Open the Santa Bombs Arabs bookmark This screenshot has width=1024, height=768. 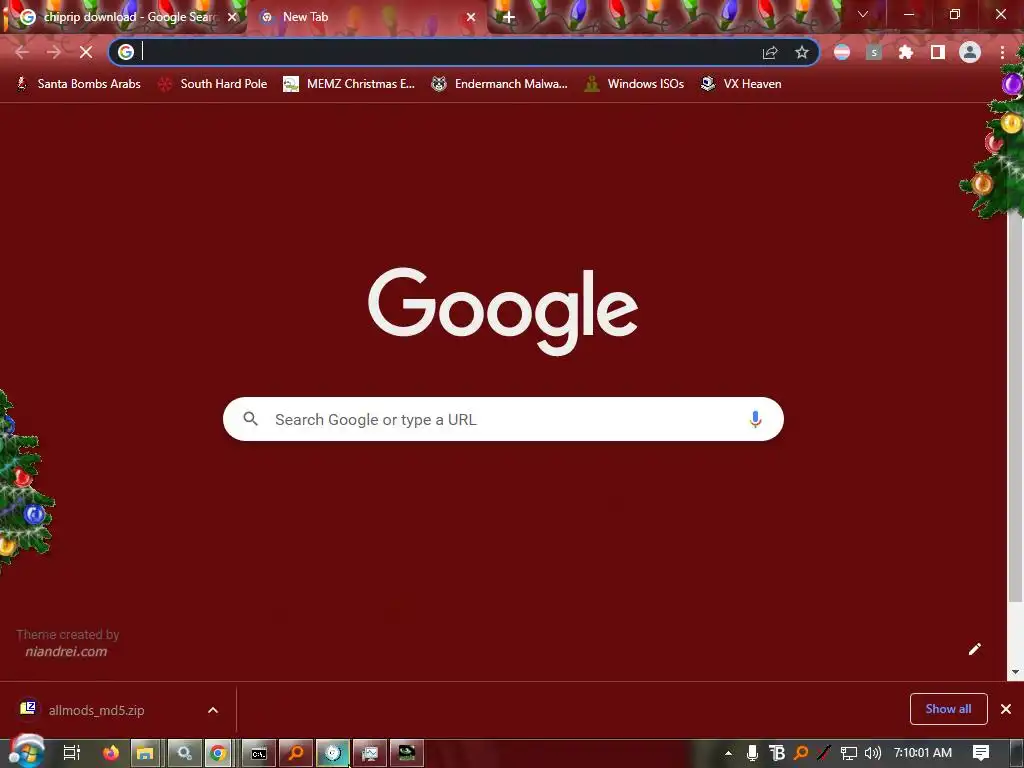click(78, 84)
